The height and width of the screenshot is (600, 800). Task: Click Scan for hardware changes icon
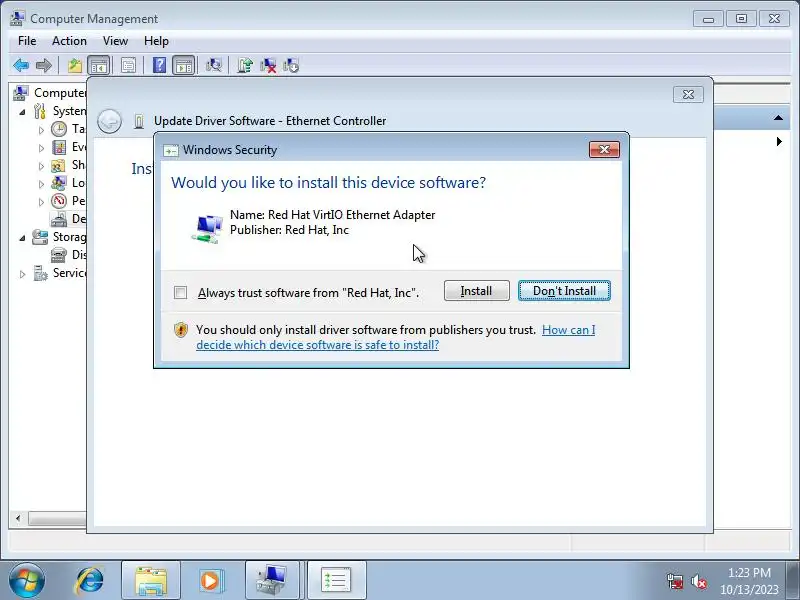tap(213, 65)
